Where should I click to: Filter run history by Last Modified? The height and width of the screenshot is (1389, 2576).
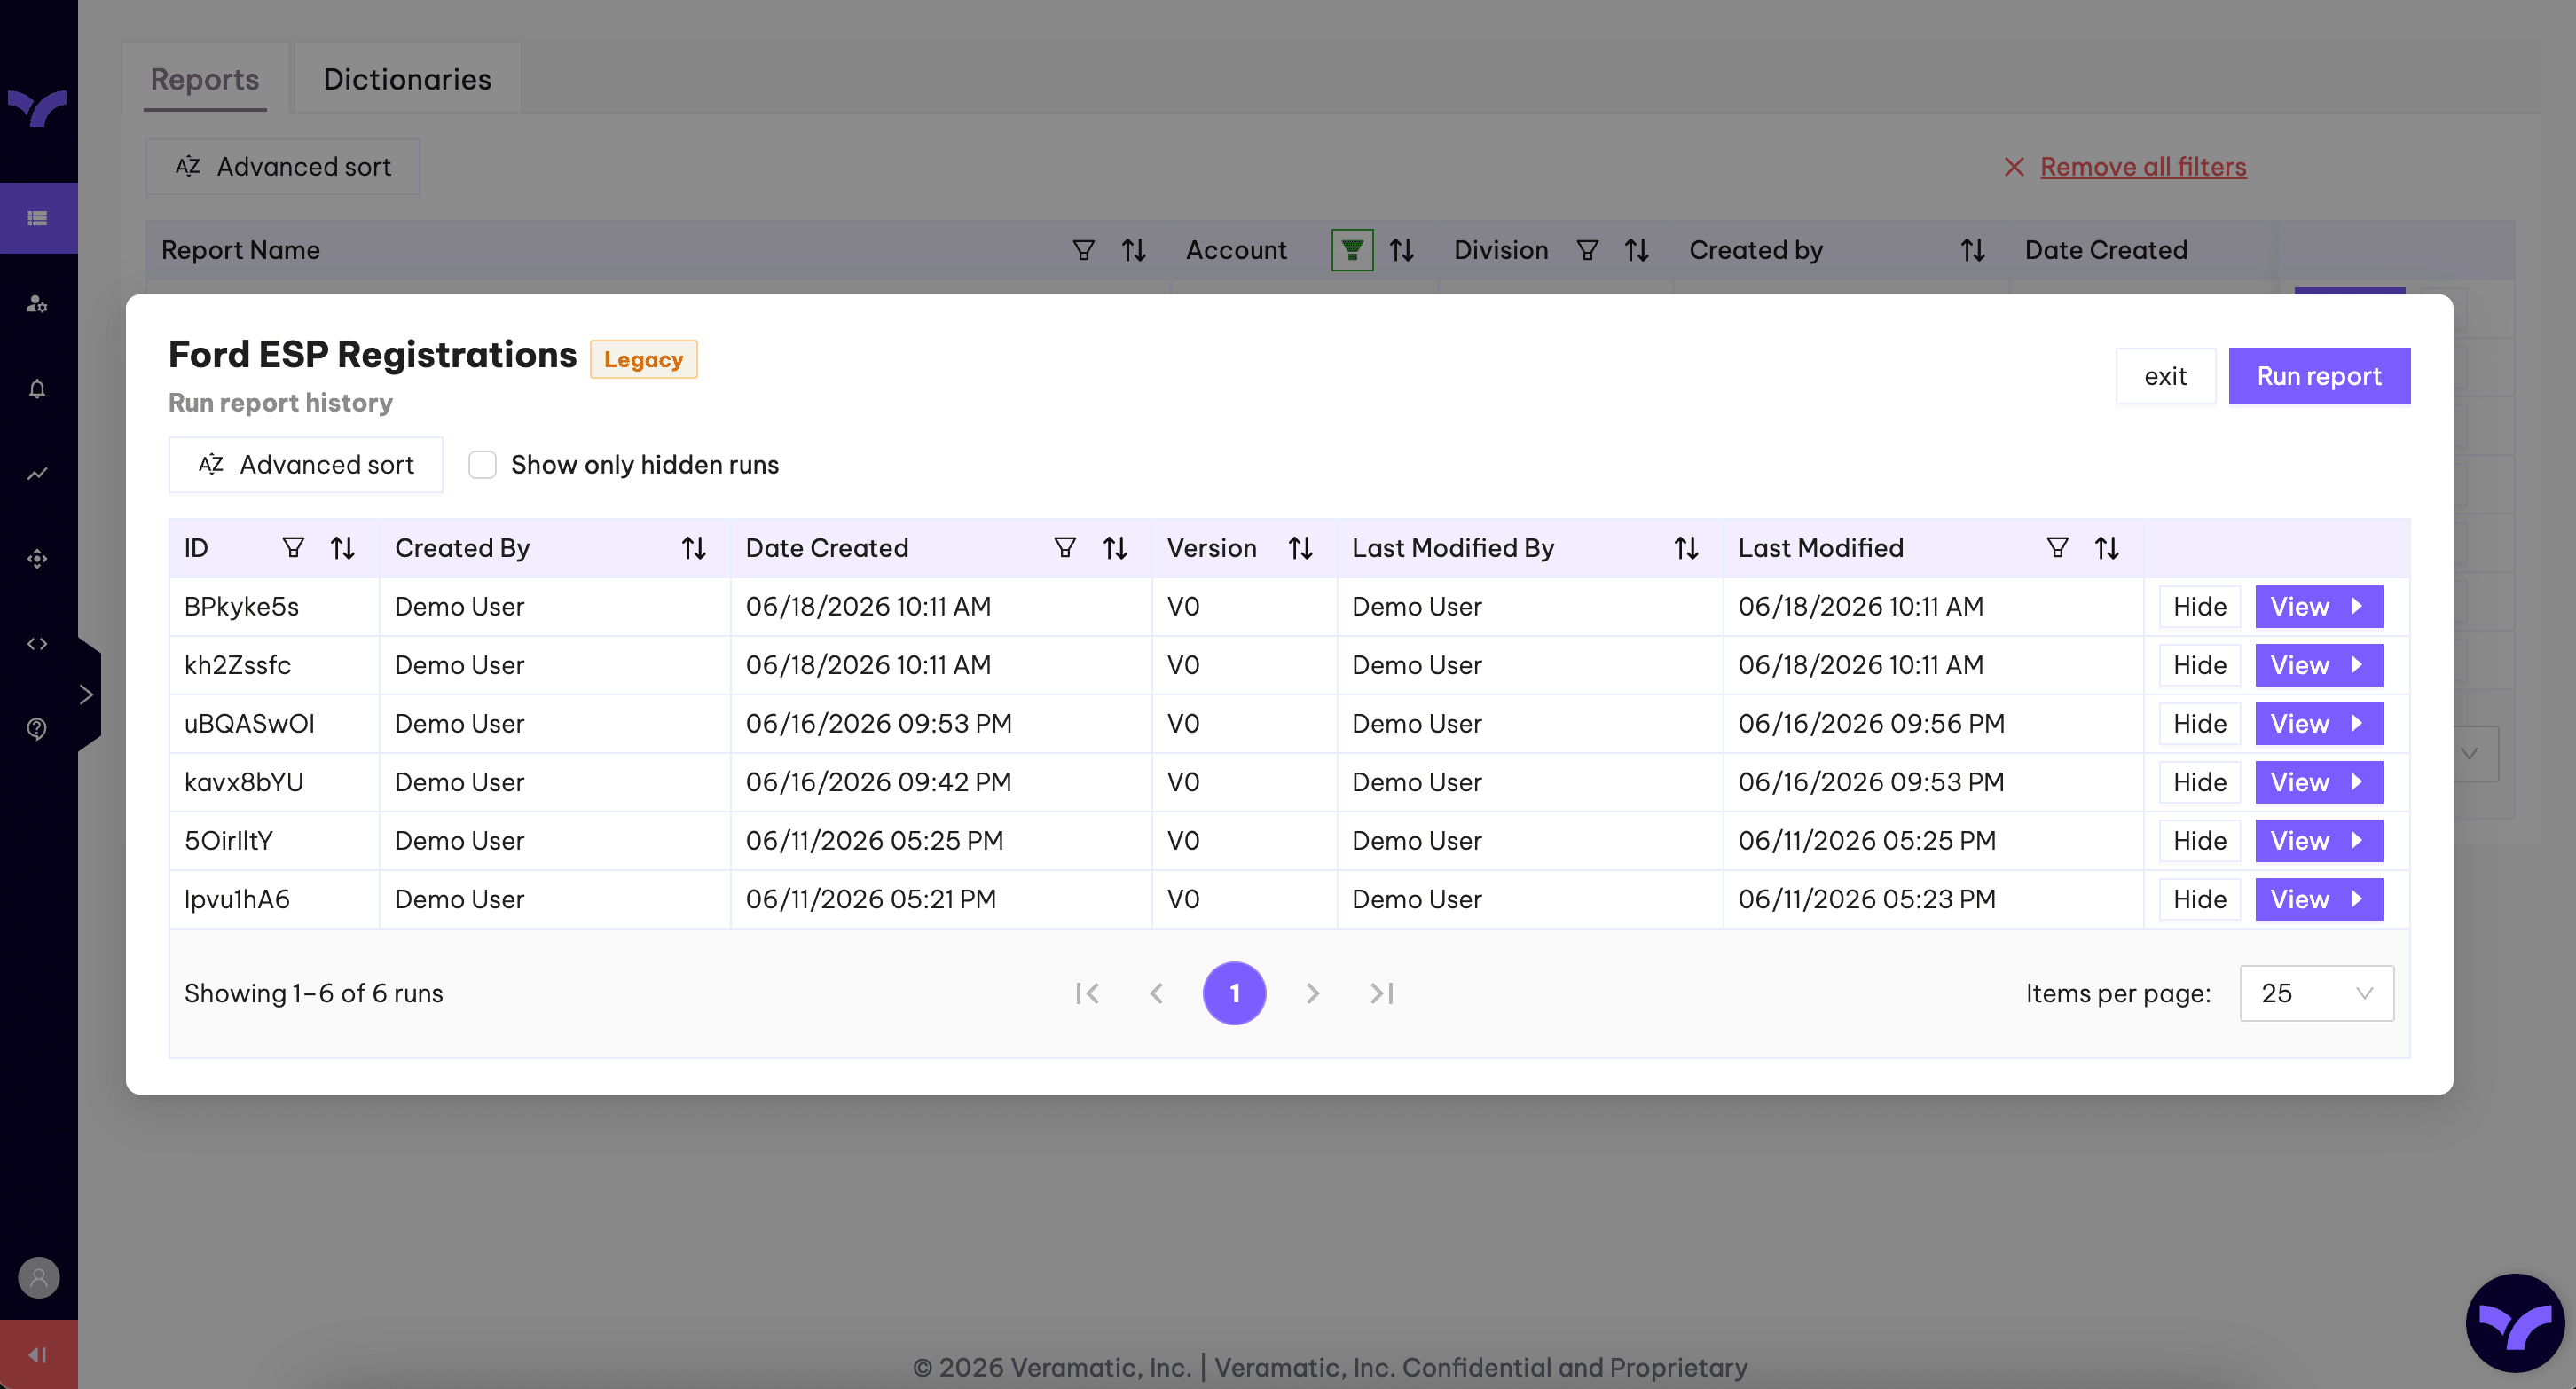pyautogui.click(x=2057, y=548)
